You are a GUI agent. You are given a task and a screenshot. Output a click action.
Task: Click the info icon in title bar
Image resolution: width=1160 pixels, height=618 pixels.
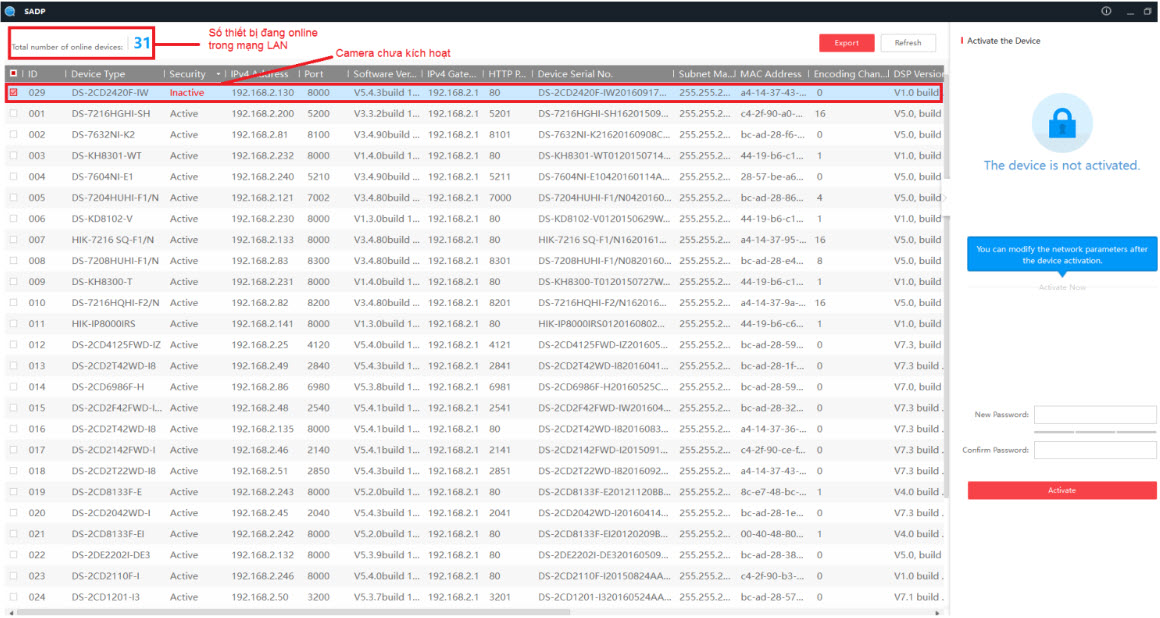point(1106,11)
